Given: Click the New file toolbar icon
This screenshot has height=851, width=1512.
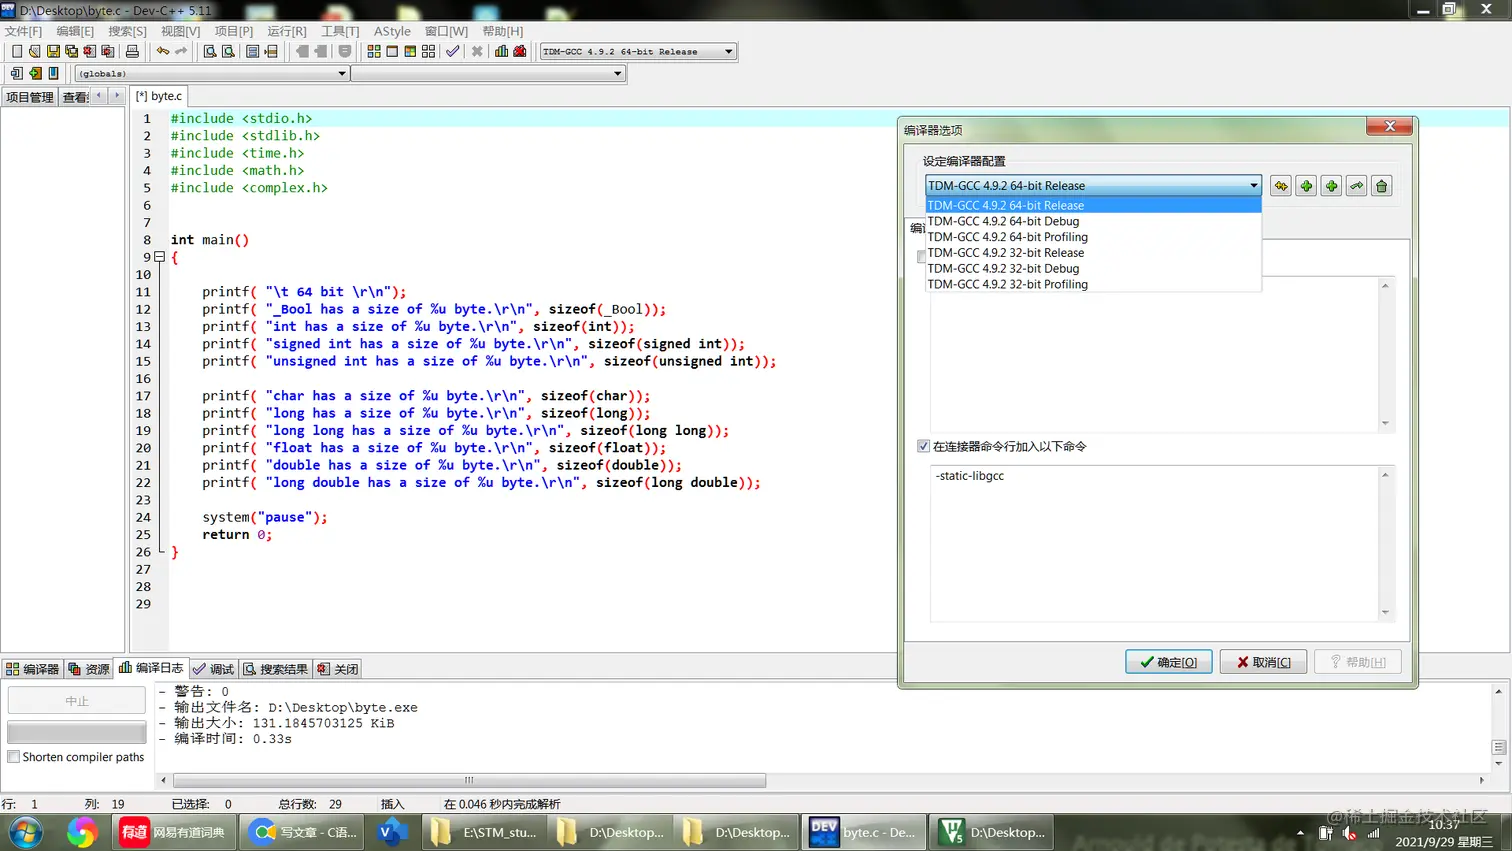Looking at the screenshot, I should point(16,52).
